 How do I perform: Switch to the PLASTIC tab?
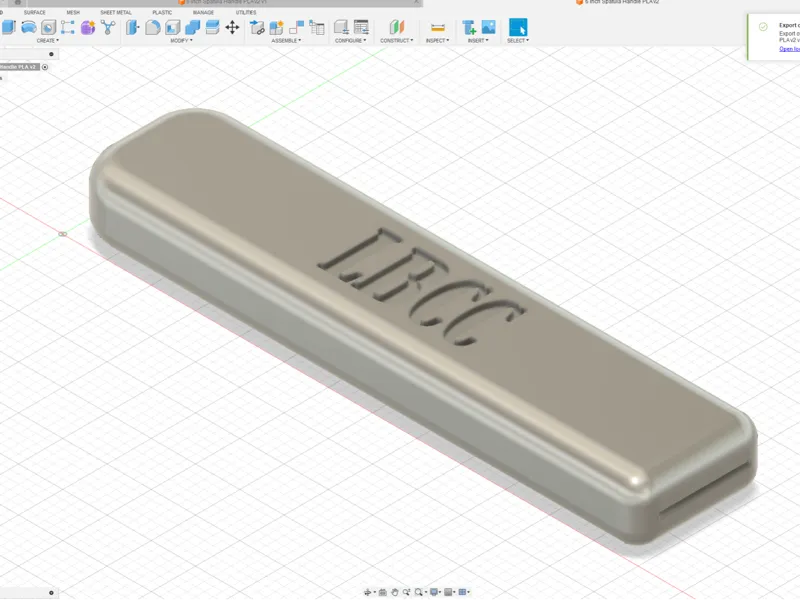click(162, 12)
